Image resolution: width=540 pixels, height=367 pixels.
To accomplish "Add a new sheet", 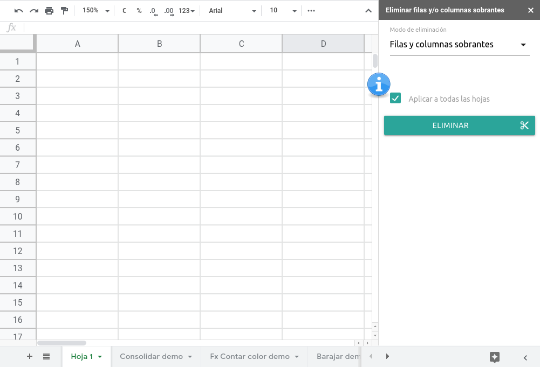I will [30, 356].
